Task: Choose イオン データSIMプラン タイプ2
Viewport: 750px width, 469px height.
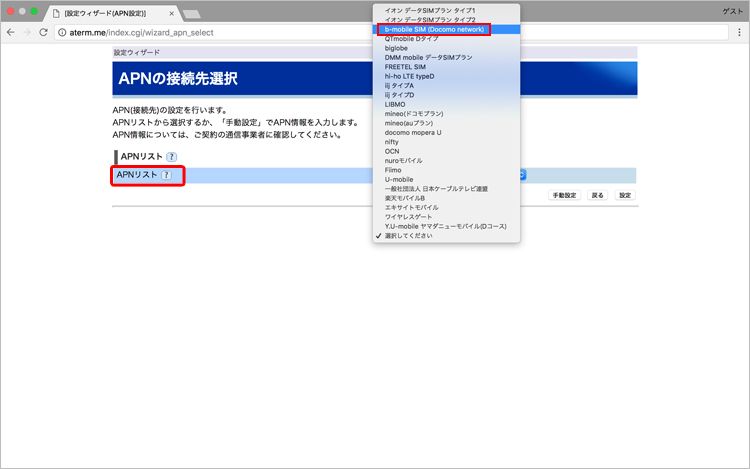Action: tap(446, 20)
